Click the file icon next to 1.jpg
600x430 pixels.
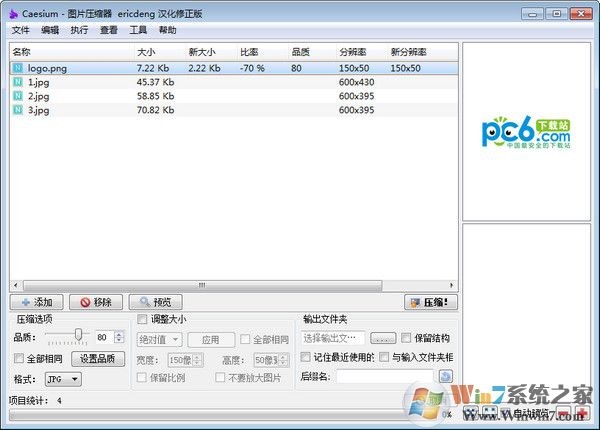[18, 82]
